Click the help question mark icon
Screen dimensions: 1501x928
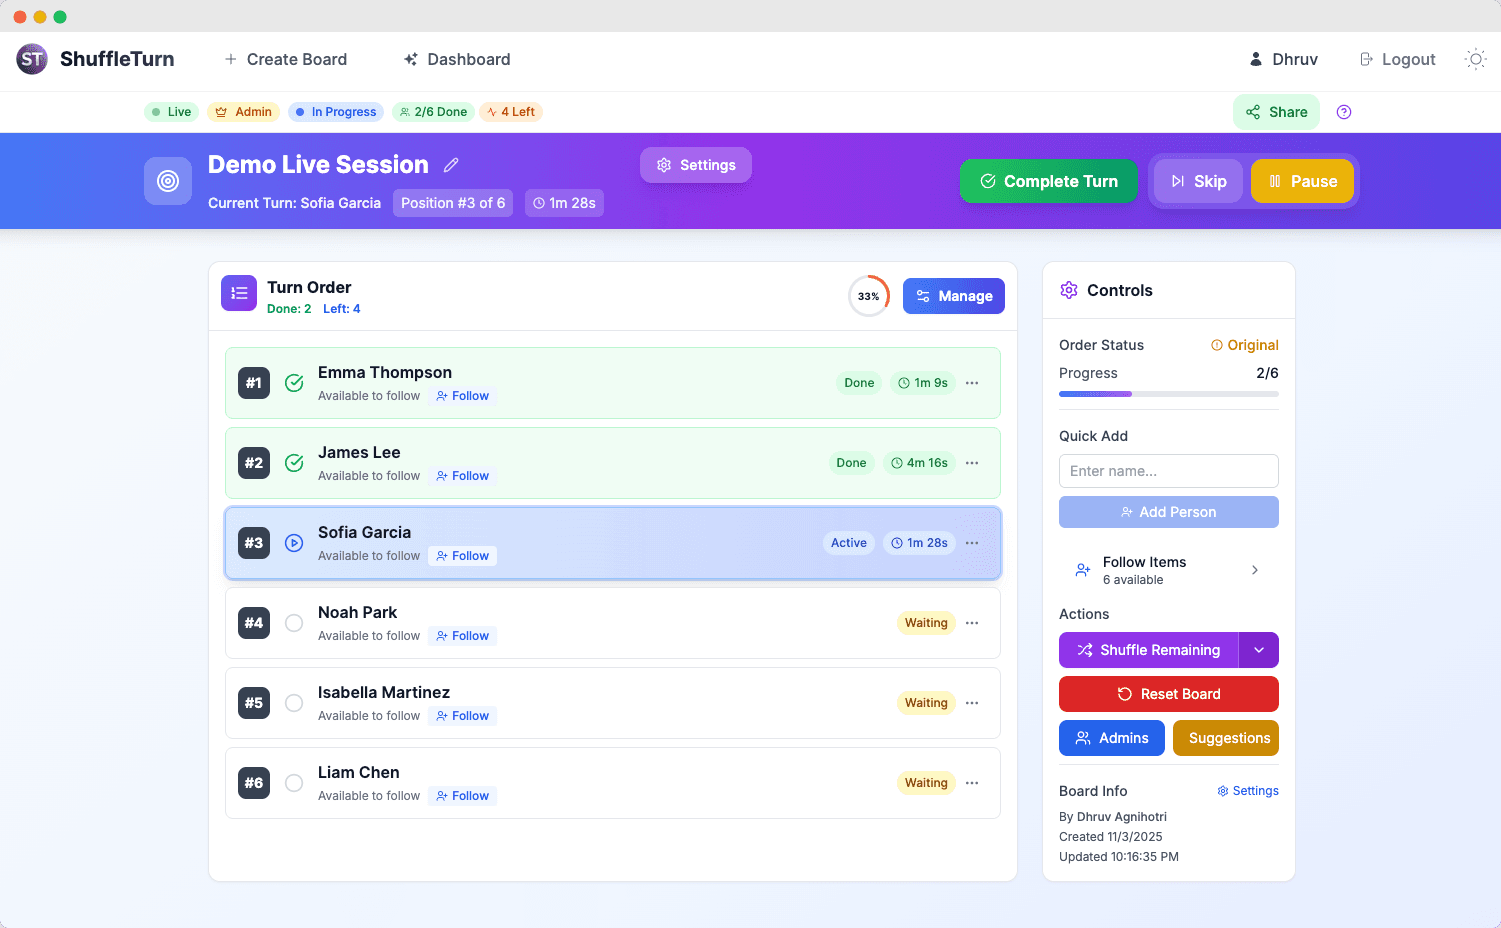point(1343,112)
